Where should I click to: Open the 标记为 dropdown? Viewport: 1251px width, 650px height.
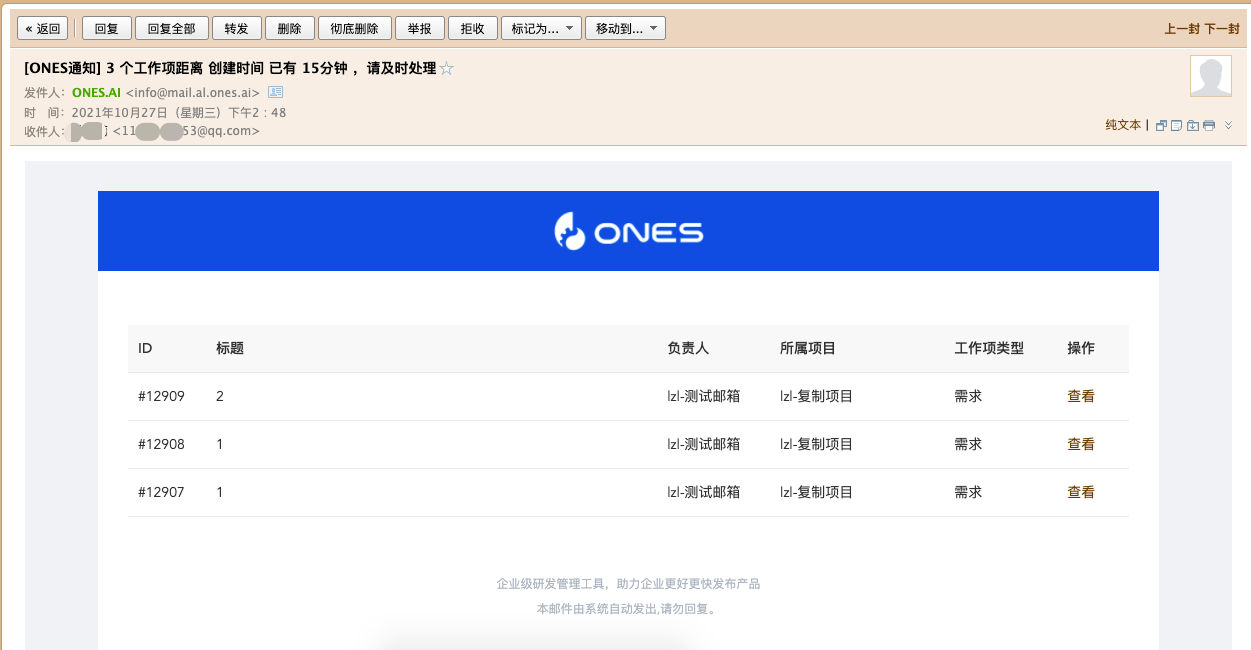click(541, 29)
